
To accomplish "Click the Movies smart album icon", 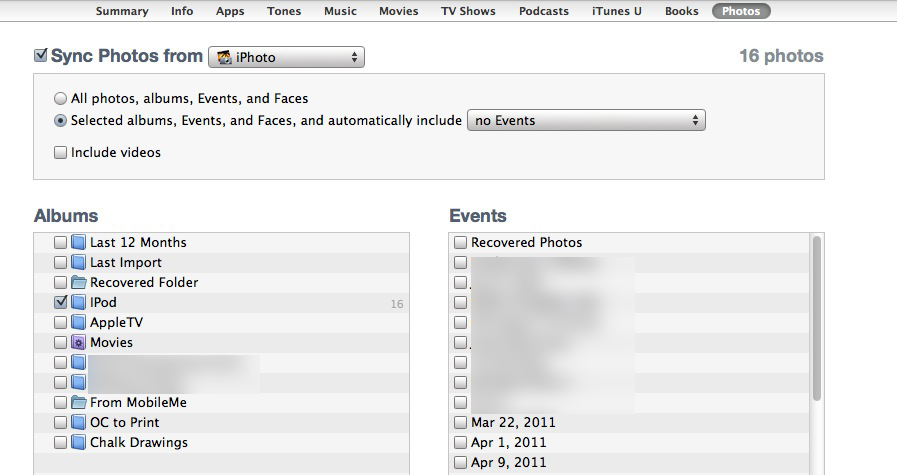I will pyautogui.click(x=78, y=342).
